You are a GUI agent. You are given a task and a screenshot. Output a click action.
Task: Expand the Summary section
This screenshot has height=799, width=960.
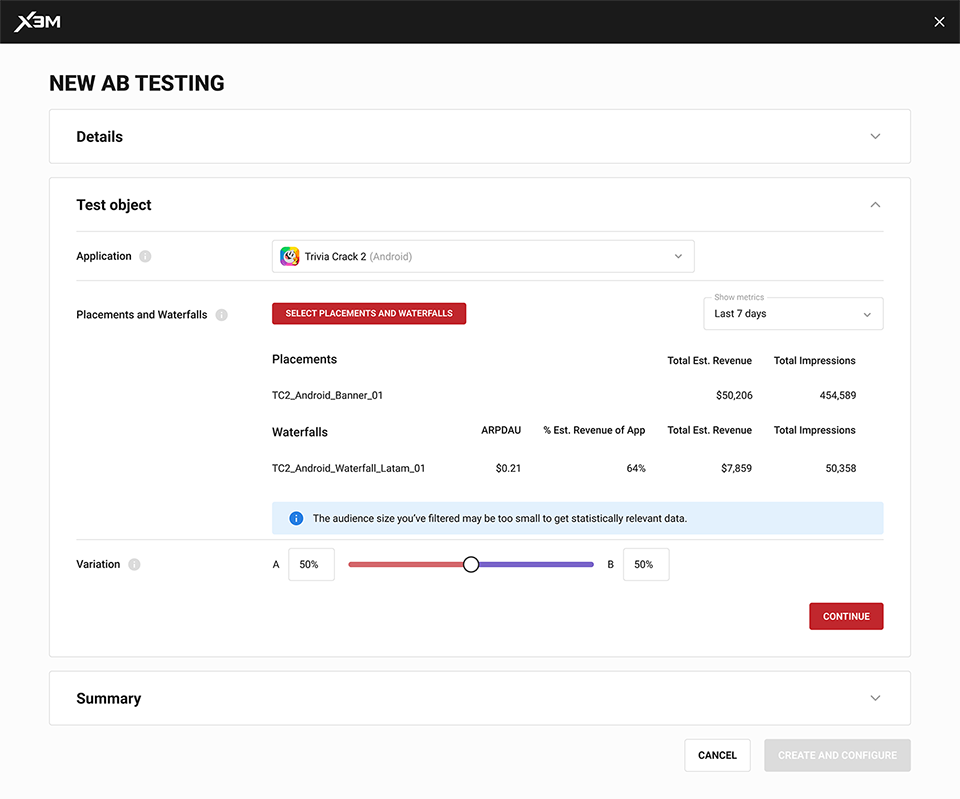[x=876, y=698]
